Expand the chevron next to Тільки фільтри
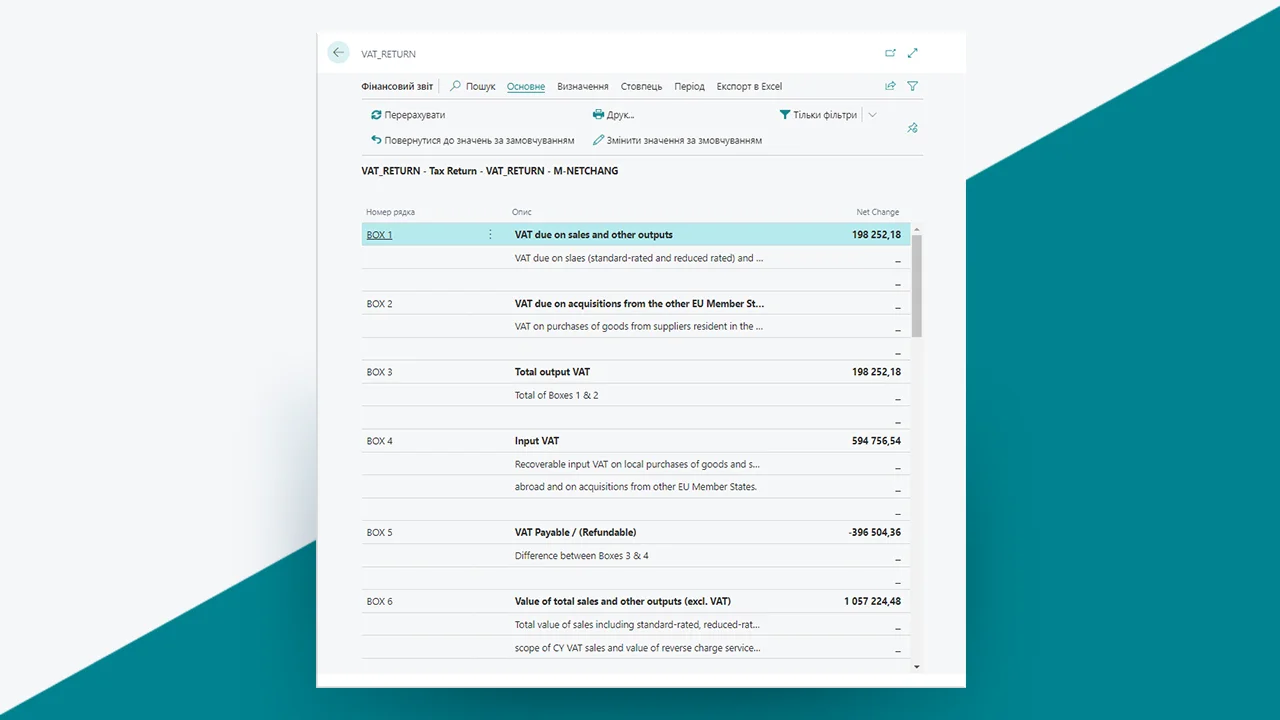This screenshot has height=720, width=1280. 871,115
